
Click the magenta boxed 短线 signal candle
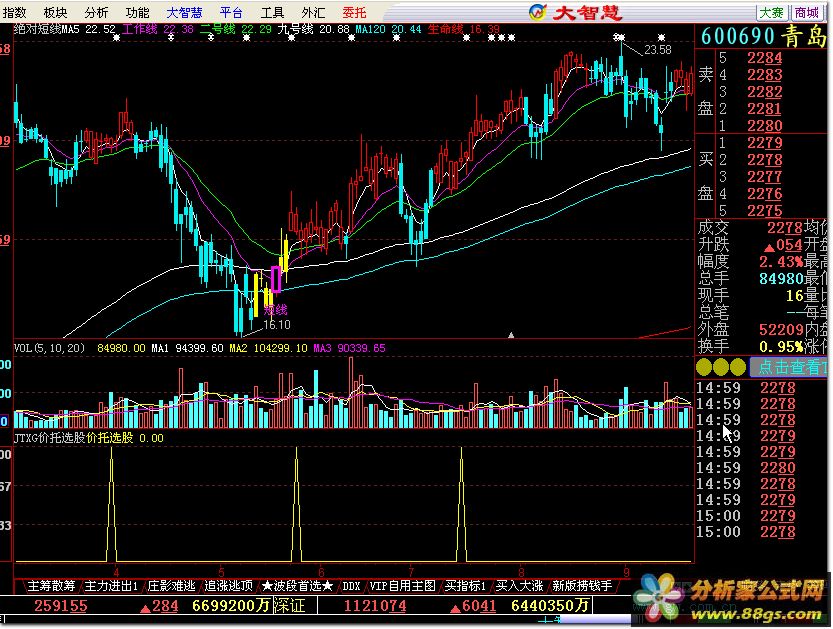[x=276, y=279]
